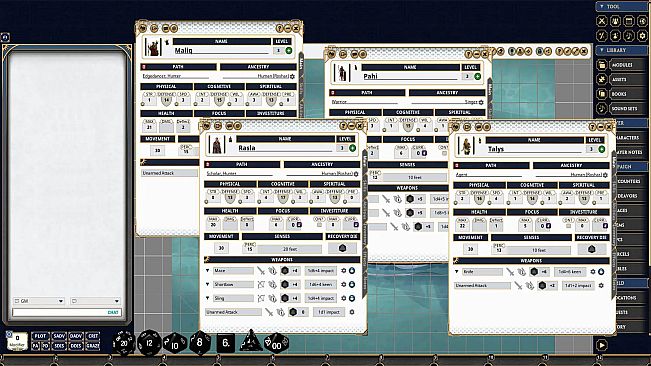651x366 pixels.
Task: Check Talys's Investiture ON checkbox
Action: point(568,226)
